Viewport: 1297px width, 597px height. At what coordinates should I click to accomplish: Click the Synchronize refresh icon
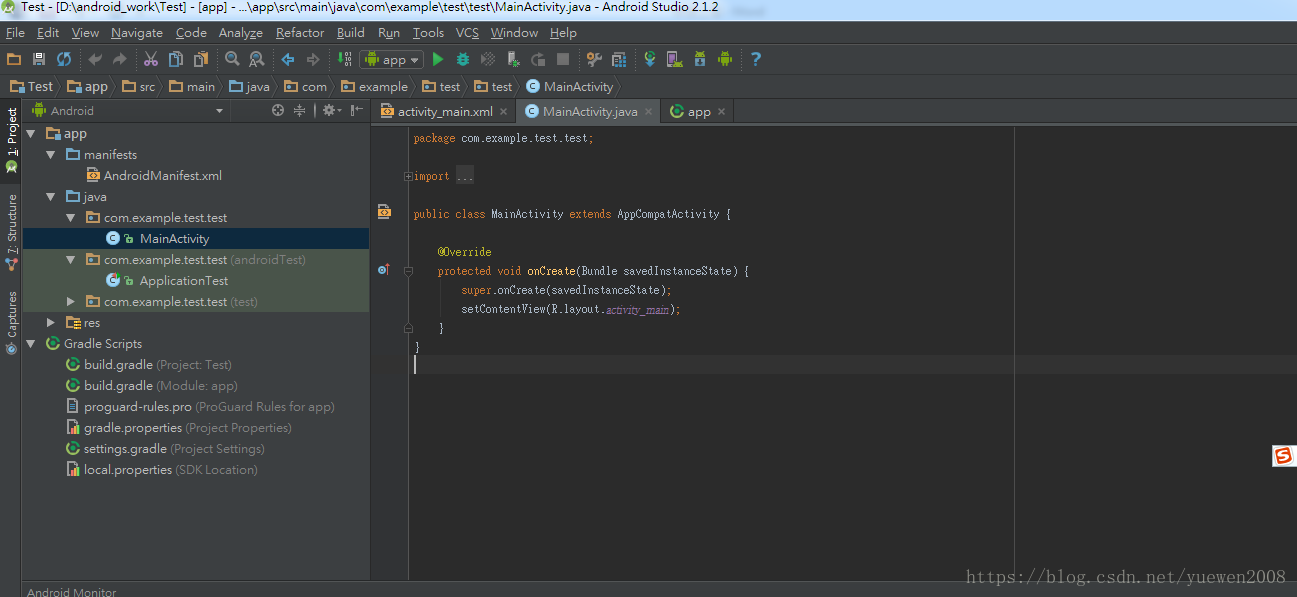click(64, 60)
